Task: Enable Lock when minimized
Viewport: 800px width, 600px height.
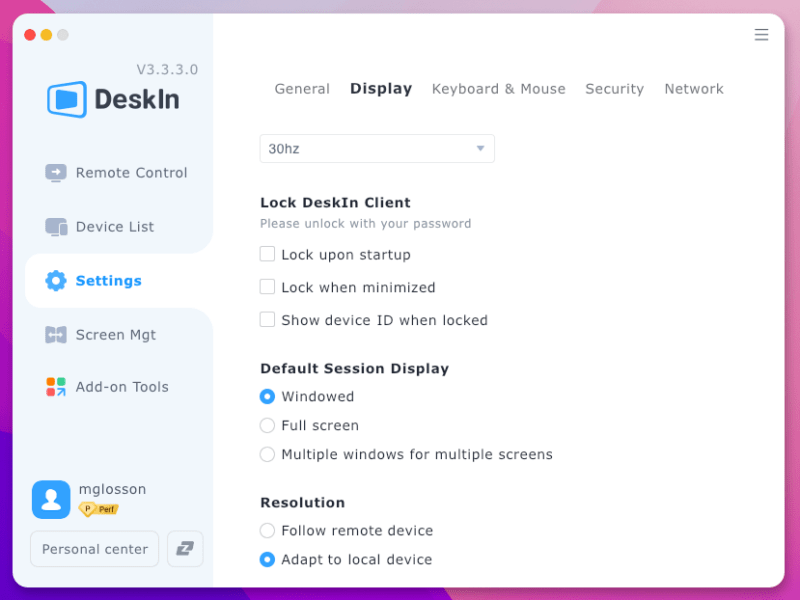Action: point(267,287)
